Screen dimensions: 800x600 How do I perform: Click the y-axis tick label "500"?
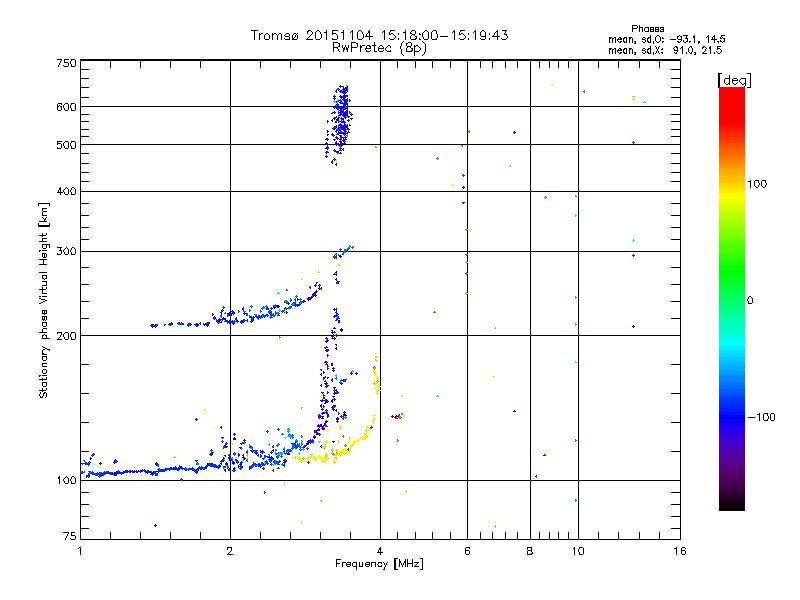coord(66,145)
